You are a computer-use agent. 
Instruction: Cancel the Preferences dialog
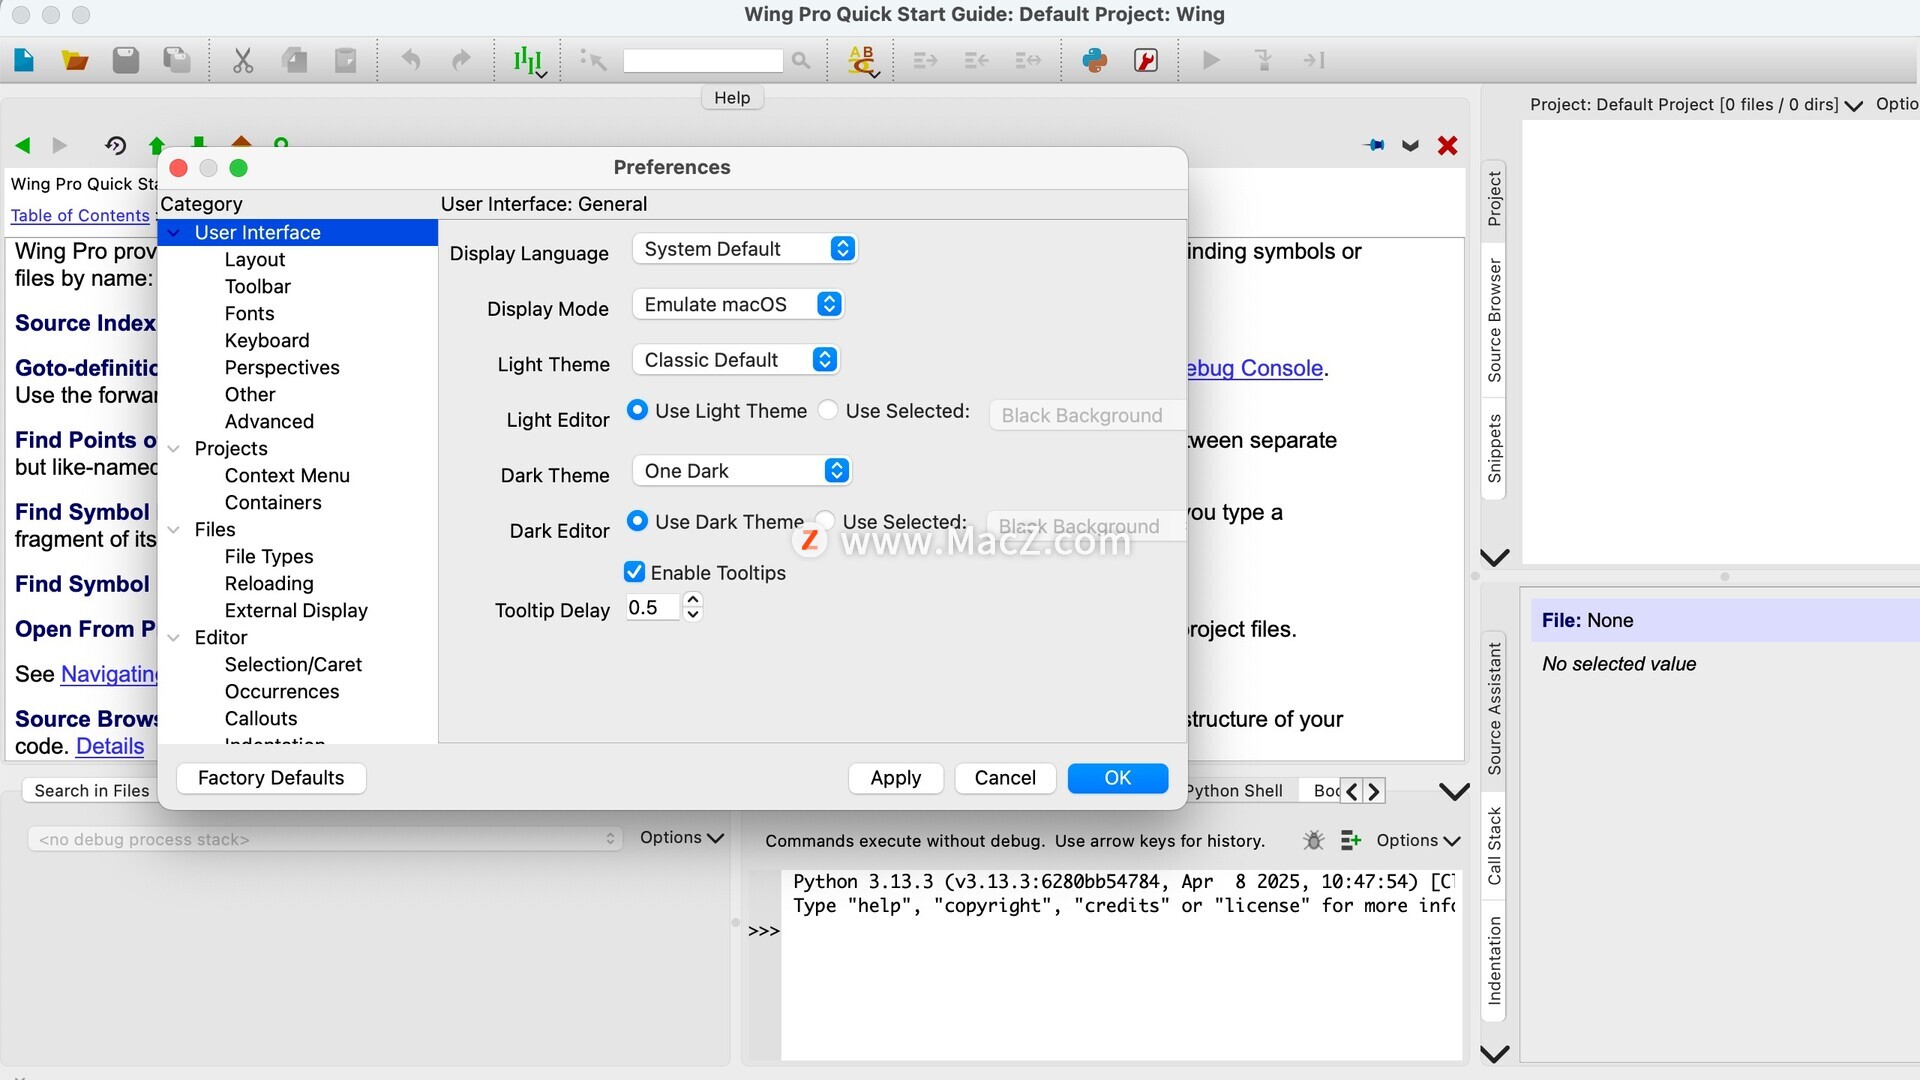point(1005,778)
